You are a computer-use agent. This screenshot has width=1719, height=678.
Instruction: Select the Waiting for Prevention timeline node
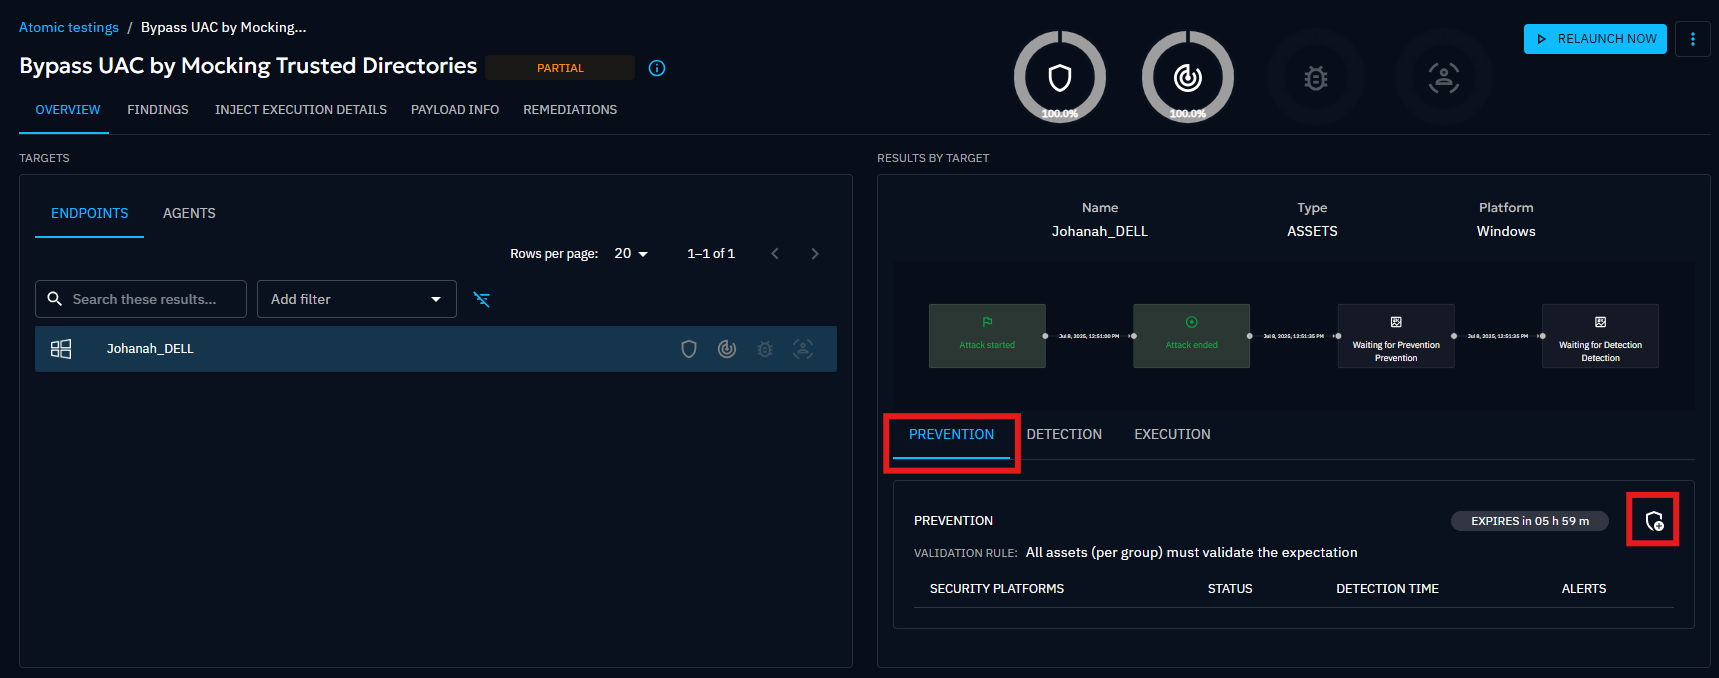click(x=1395, y=336)
